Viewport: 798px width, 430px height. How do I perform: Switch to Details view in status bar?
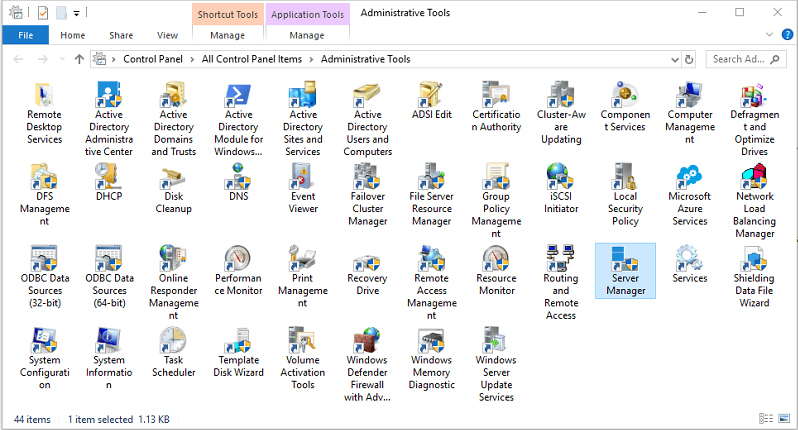(x=766, y=418)
